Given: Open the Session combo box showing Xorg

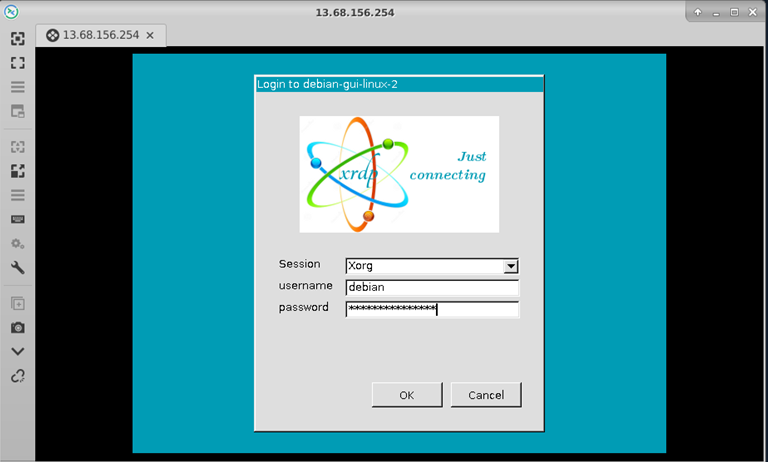Looking at the screenshot, I should click(x=432, y=266).
